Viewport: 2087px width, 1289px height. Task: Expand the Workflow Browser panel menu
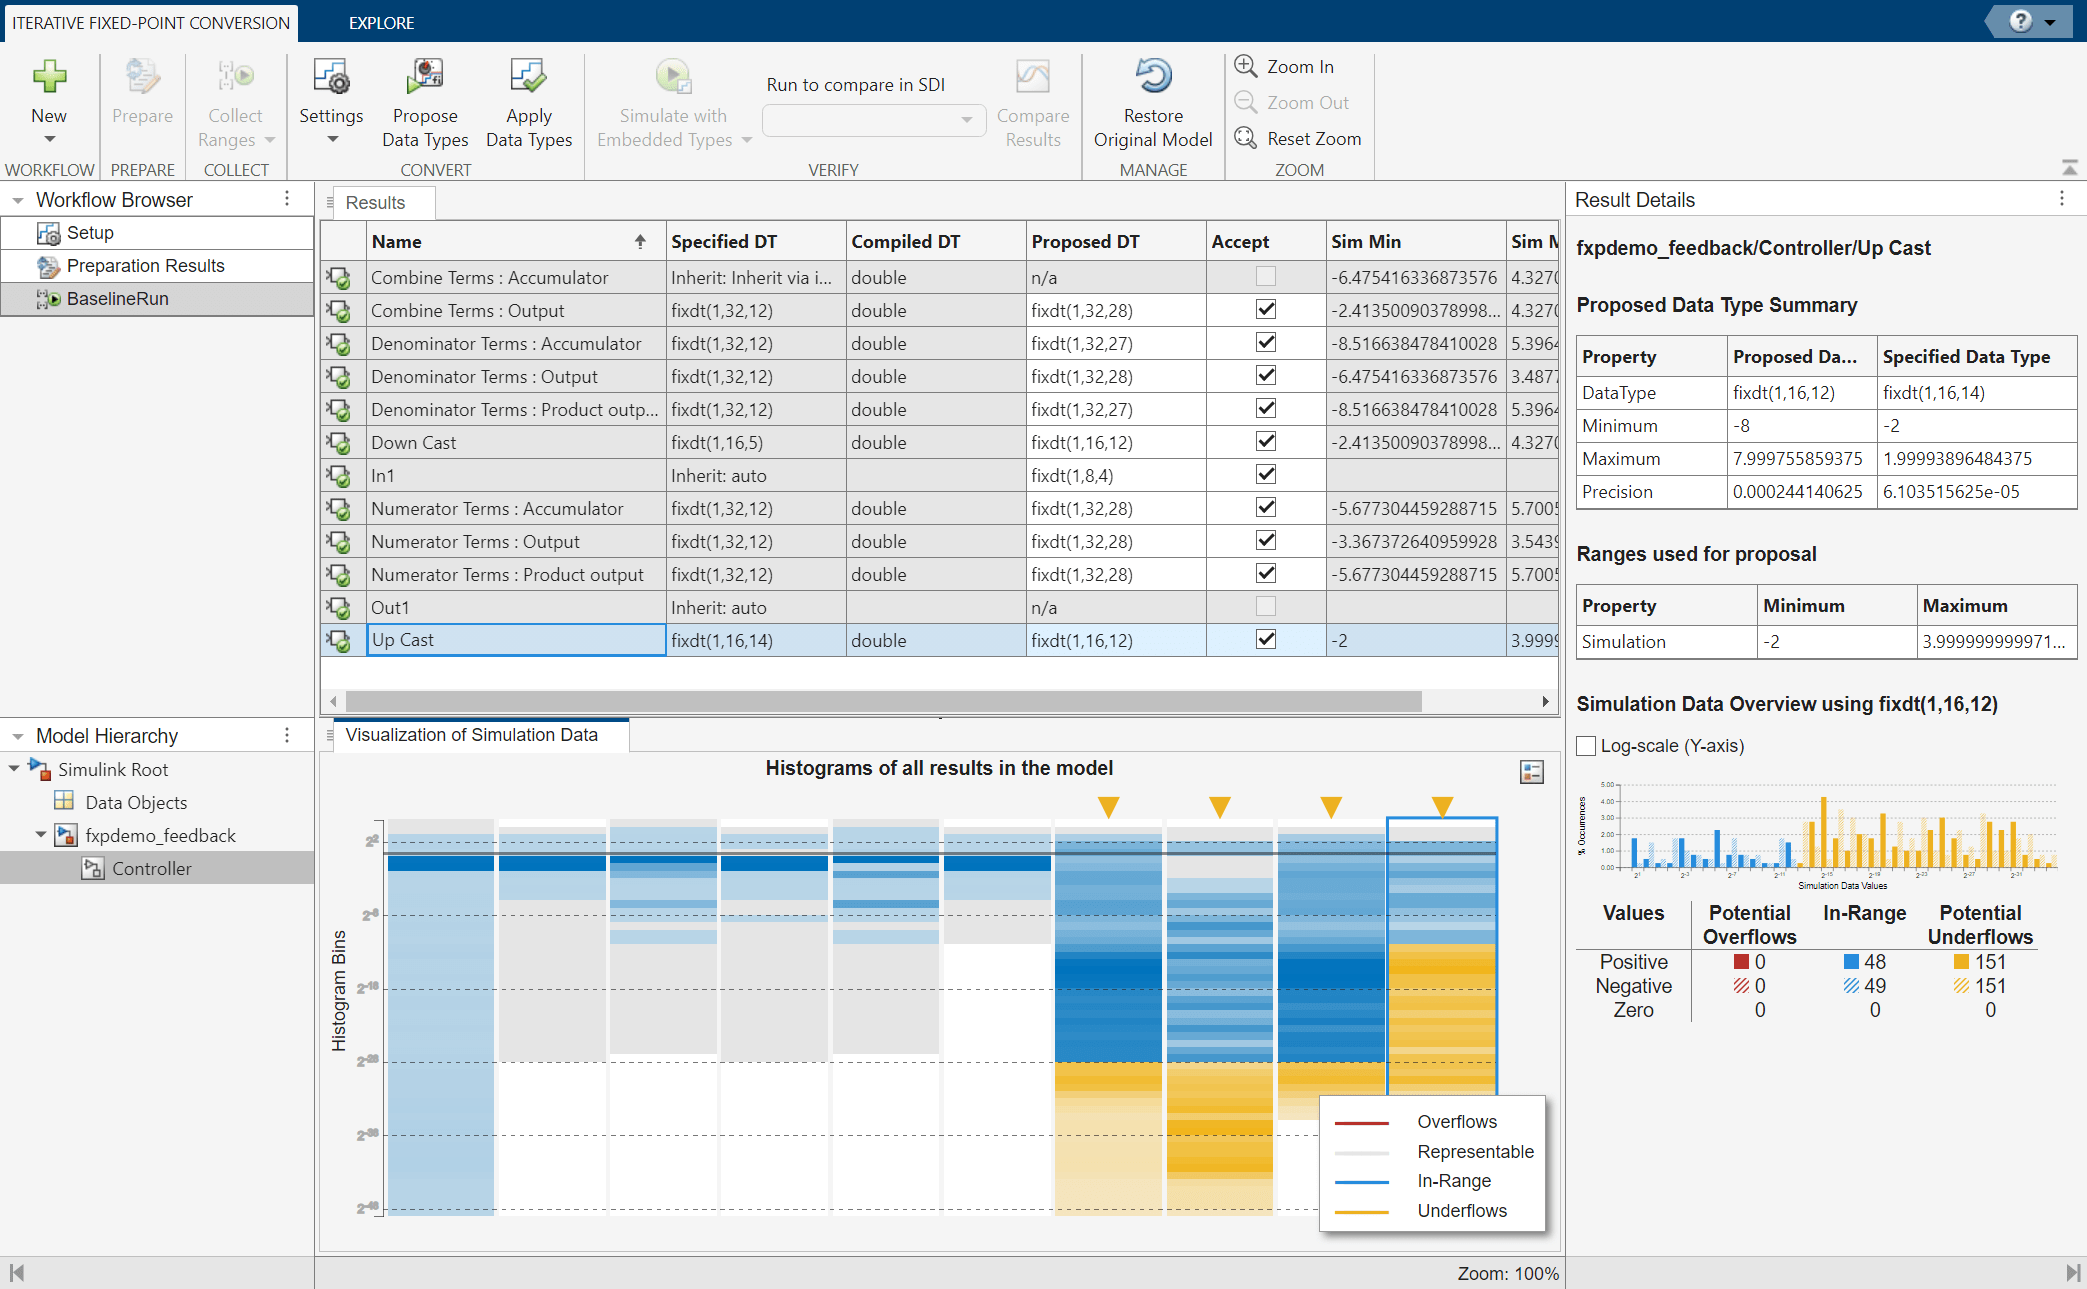[286, 200]
